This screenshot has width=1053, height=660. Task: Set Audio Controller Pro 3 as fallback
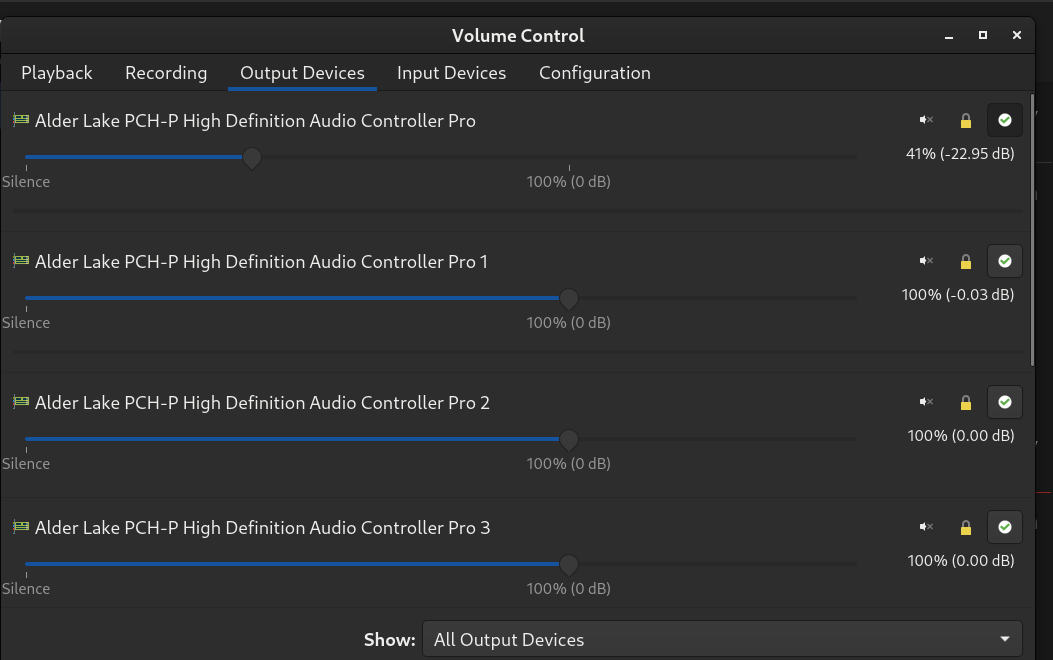[x=1005, y=527]
